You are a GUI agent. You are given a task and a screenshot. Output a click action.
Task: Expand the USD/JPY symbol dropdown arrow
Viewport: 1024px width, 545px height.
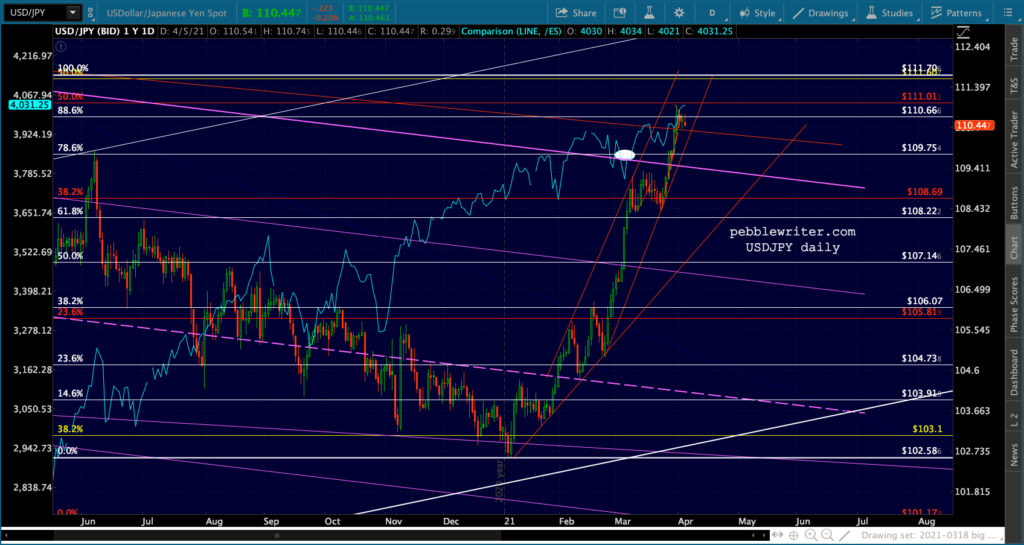click(x=72, y=12)
